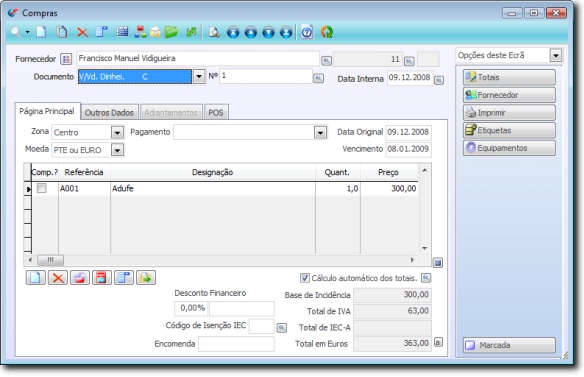Click the orange-green refresh icon
Screen dimensions: 584x377
click(327, 32)
